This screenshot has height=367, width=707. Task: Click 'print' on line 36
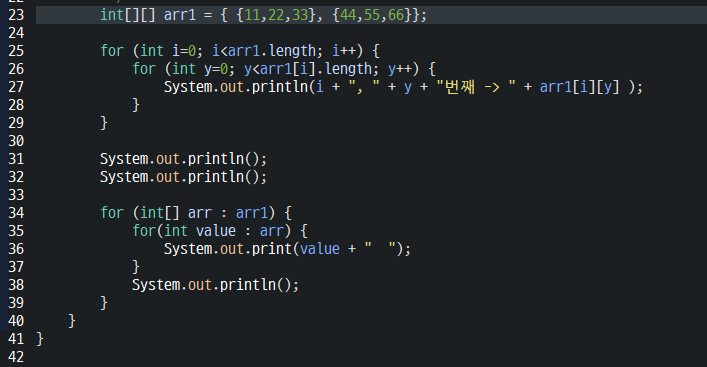pos(272,249)
